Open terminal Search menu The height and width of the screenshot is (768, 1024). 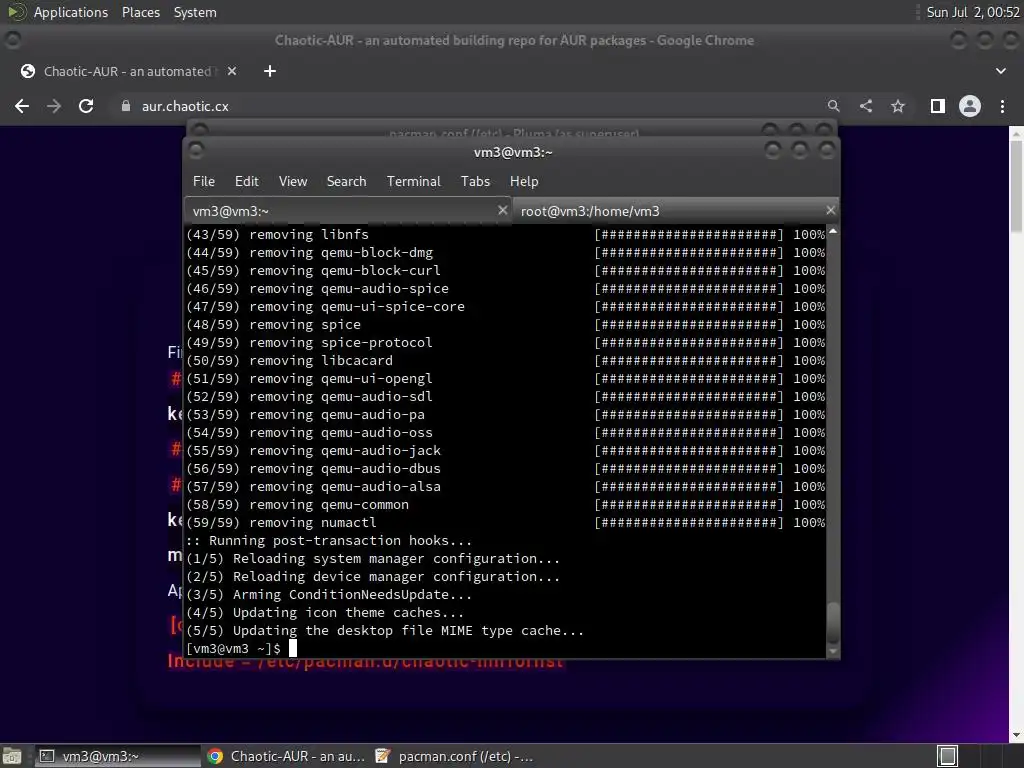click(x=346, y=182)
